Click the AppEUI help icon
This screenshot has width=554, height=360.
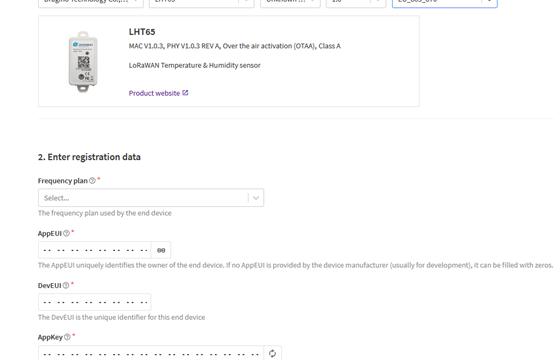coord(66,233)
